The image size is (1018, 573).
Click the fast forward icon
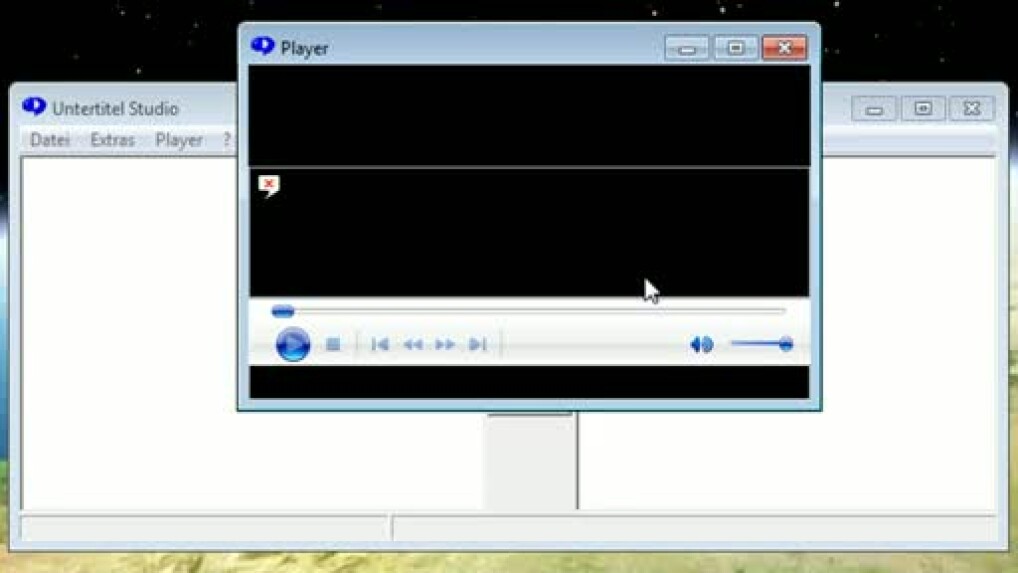(445, 345)
